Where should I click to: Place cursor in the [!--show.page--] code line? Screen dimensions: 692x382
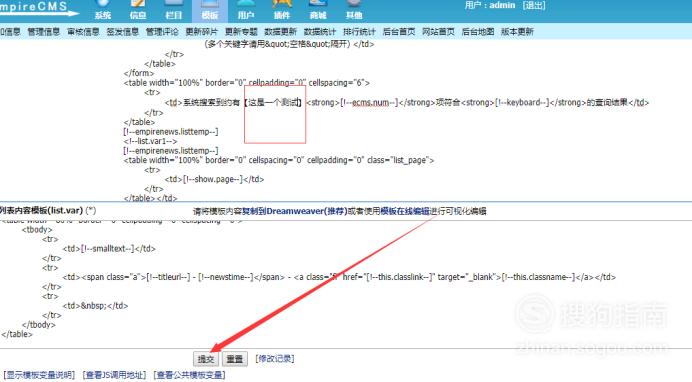214,179
